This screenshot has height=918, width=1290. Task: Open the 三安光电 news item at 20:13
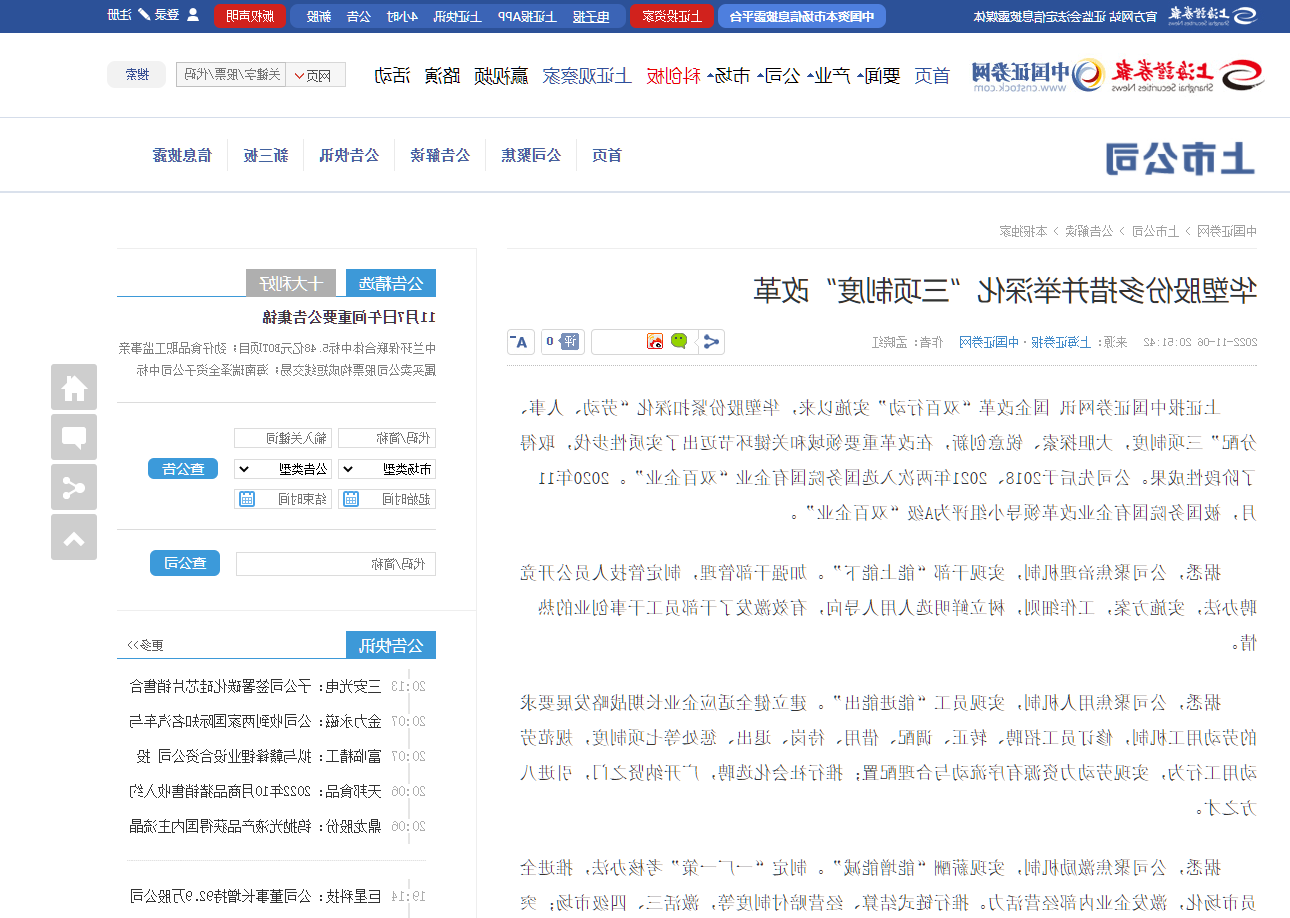pyautogui.click(x=256, y=686)
